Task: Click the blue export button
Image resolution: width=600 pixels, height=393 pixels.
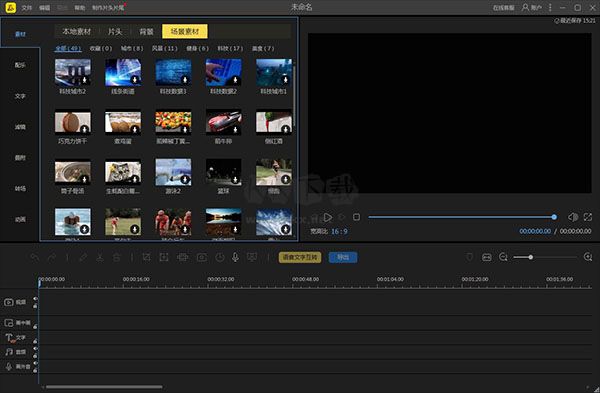Action: coord(343,257)
